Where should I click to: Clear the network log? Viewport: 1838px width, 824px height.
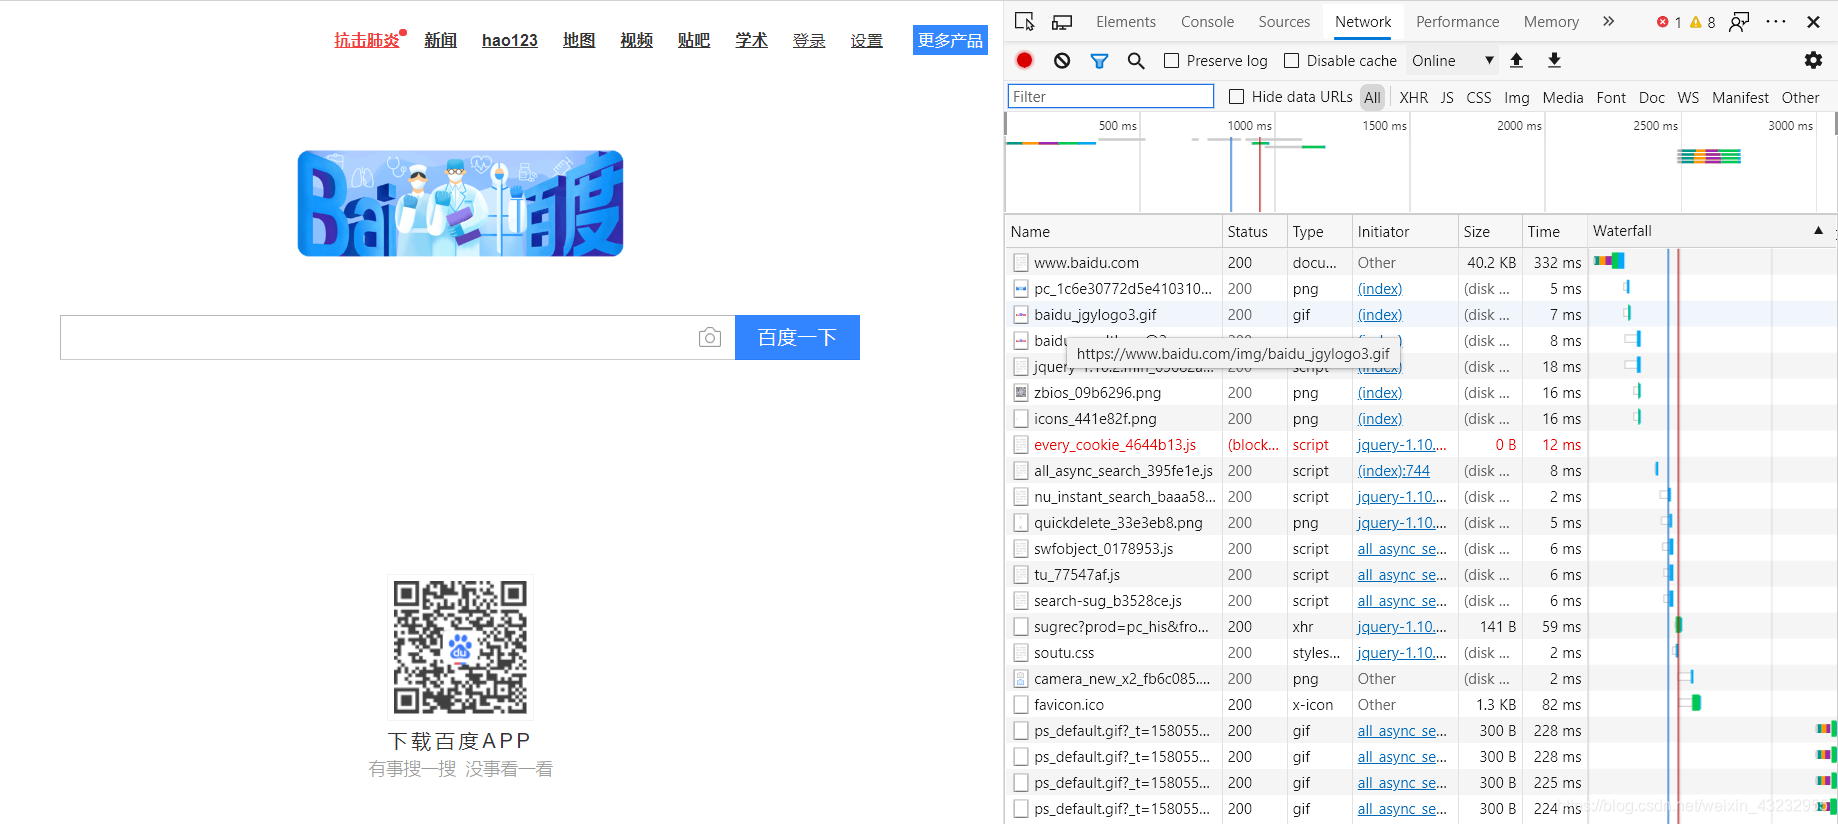pyautogui.click(x=1061, y=60)
